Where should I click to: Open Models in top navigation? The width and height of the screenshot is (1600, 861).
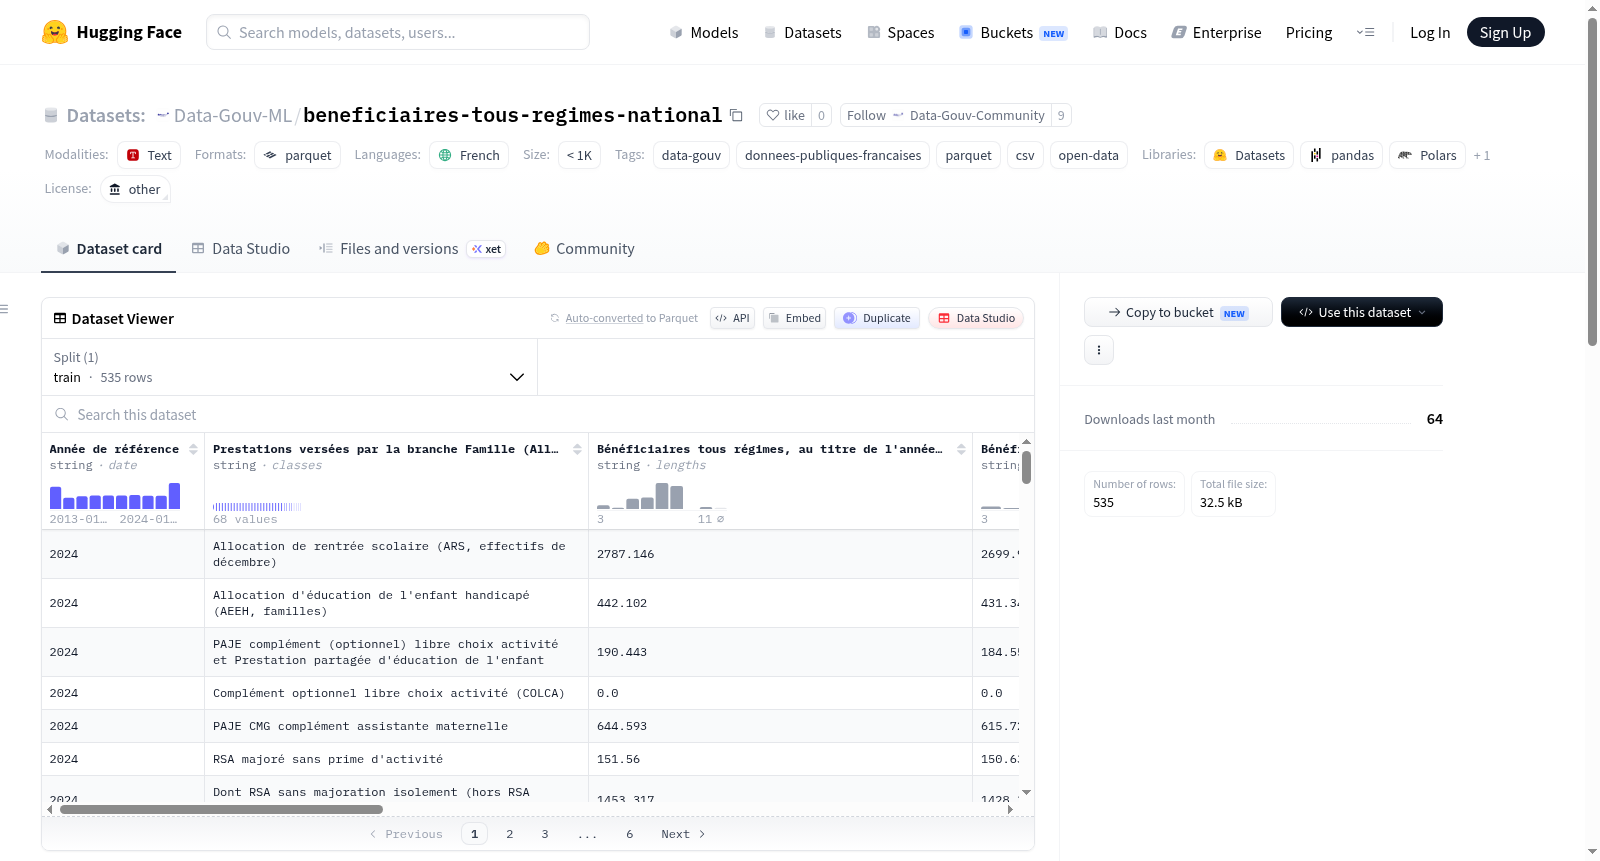[x=703, y=32]
